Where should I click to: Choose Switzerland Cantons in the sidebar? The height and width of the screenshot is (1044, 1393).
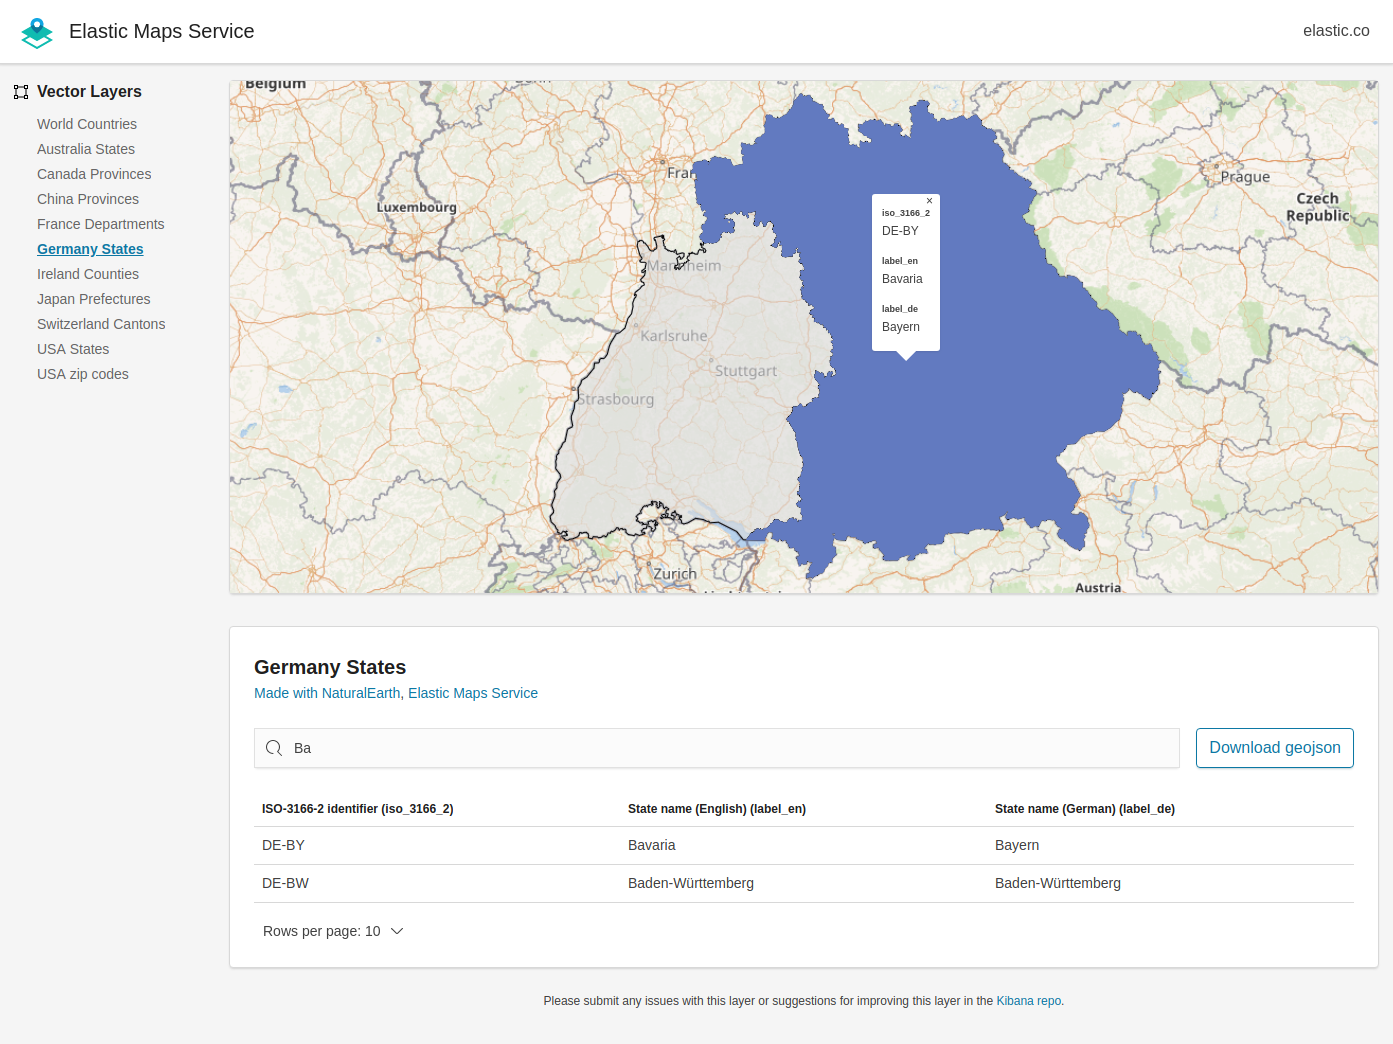point(101,323)
